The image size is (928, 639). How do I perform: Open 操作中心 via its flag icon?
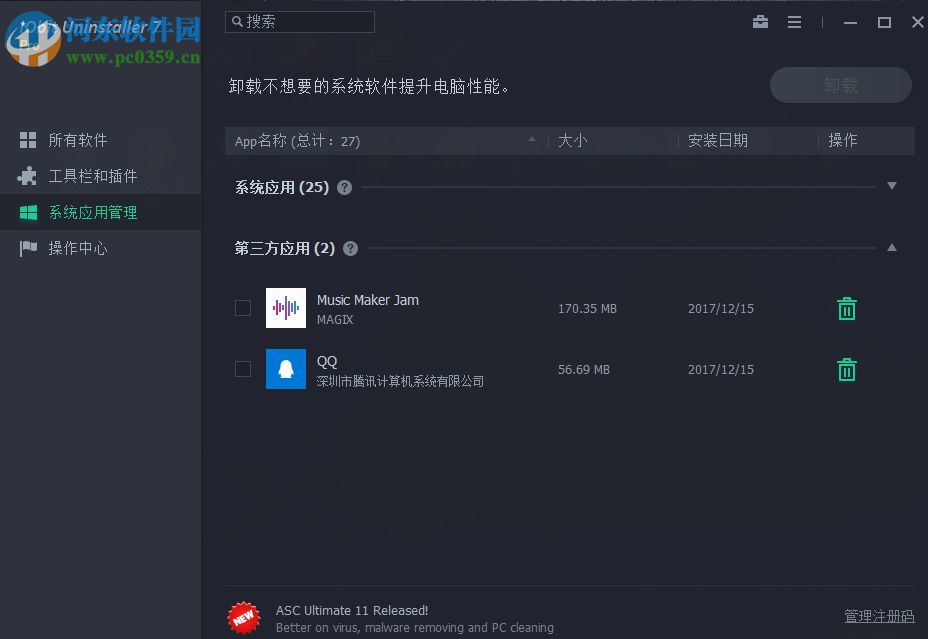click(x=25, y=247)
